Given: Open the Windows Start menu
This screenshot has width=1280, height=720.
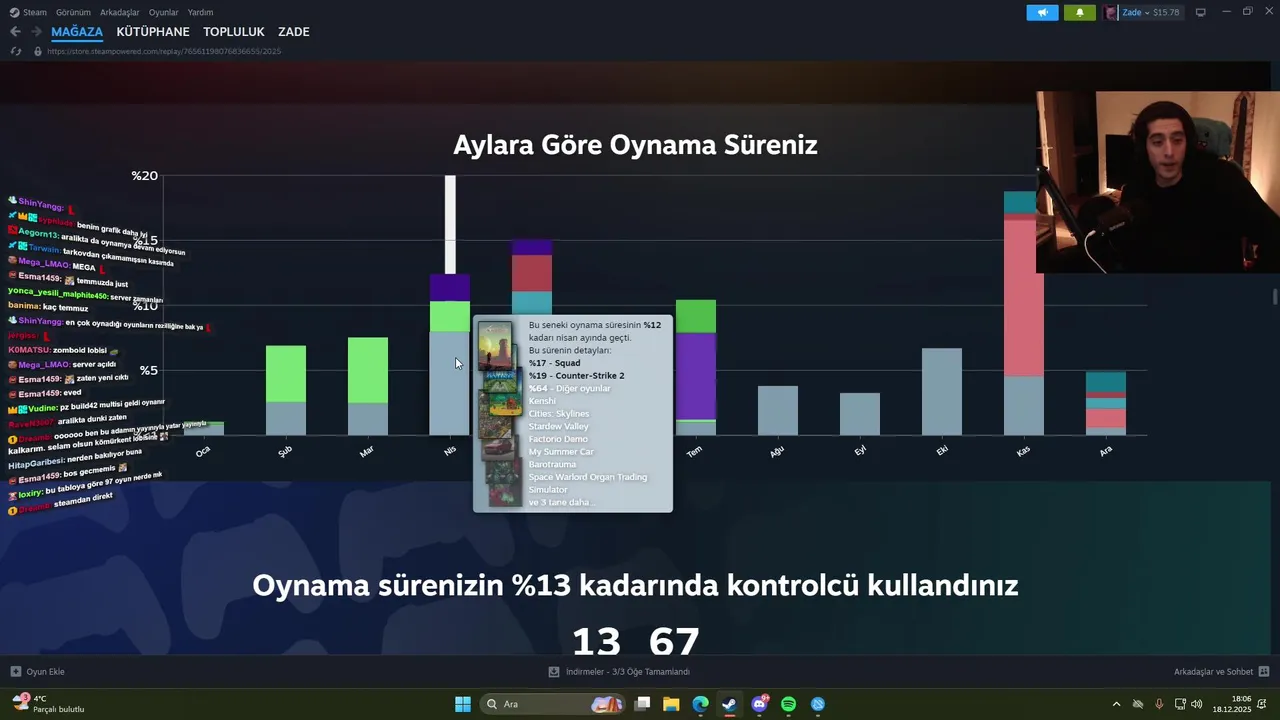Looking at the screenshot, I should 463,704.
